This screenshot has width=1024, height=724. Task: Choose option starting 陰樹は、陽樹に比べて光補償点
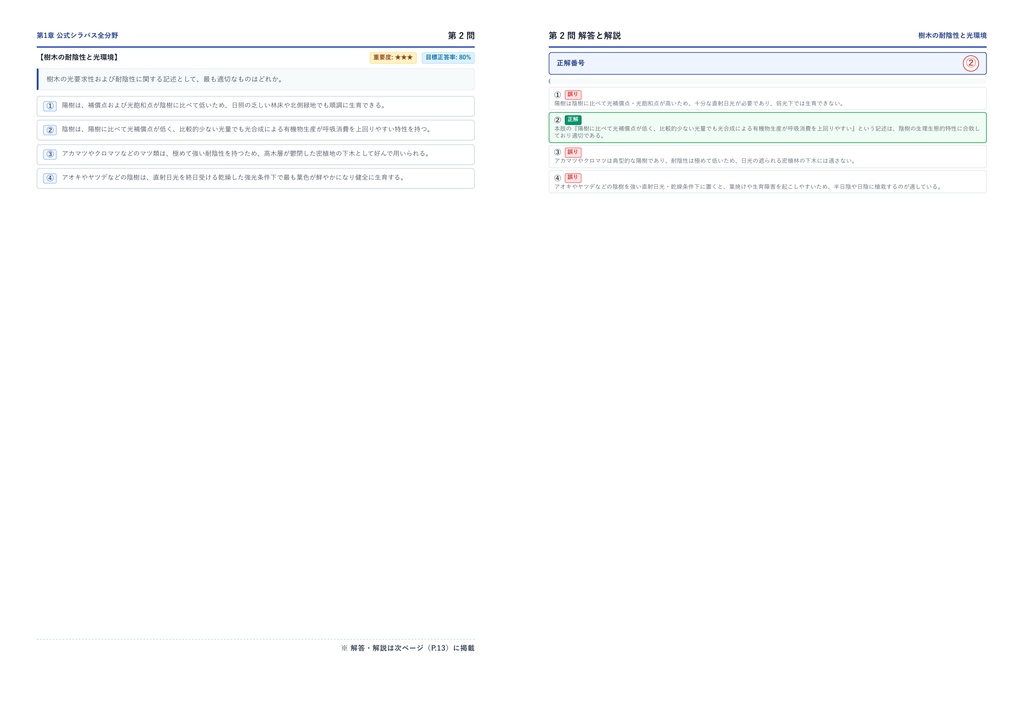[255, 130]
